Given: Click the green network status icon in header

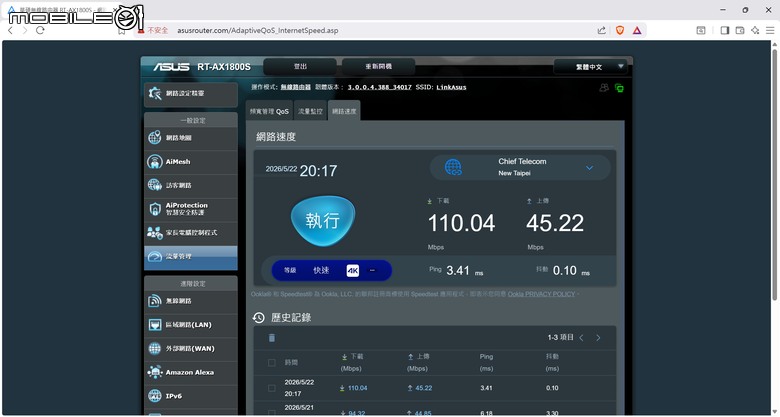Looking at the screenshot, I should [x=619, y=88].
